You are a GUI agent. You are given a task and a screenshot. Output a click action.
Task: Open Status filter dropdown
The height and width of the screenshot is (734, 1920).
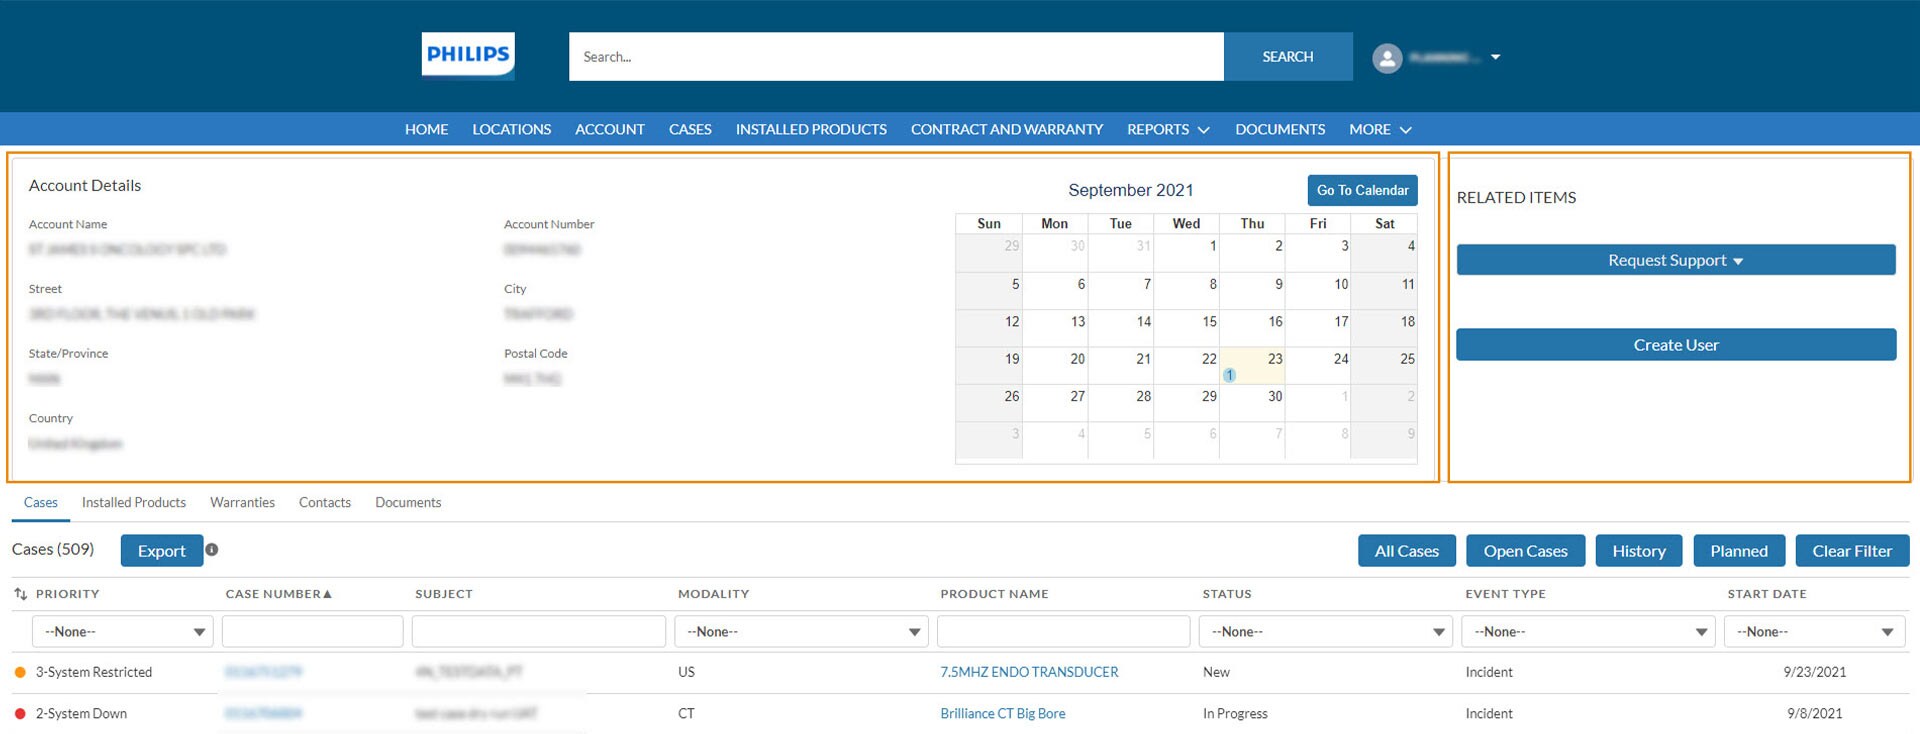click(x=1326, y=632)
